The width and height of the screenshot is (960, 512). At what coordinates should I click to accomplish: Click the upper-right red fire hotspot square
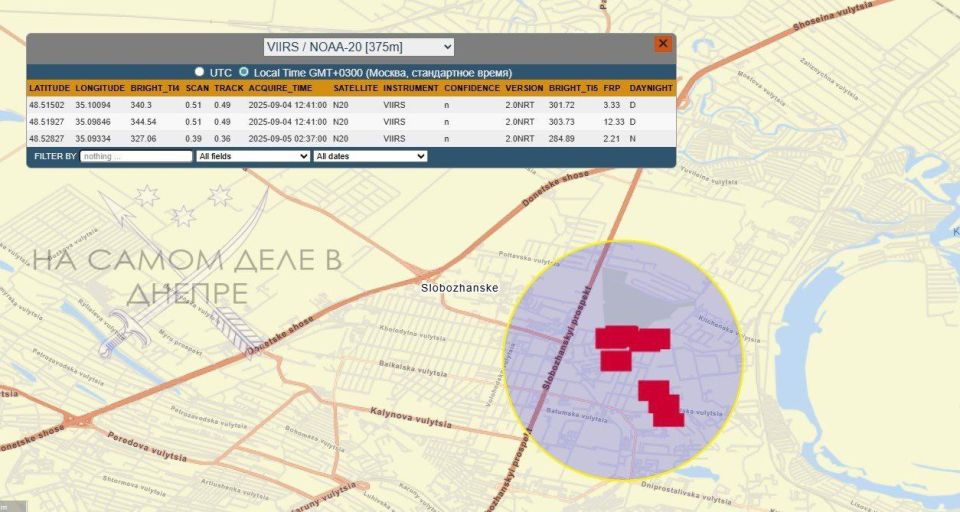650,340
